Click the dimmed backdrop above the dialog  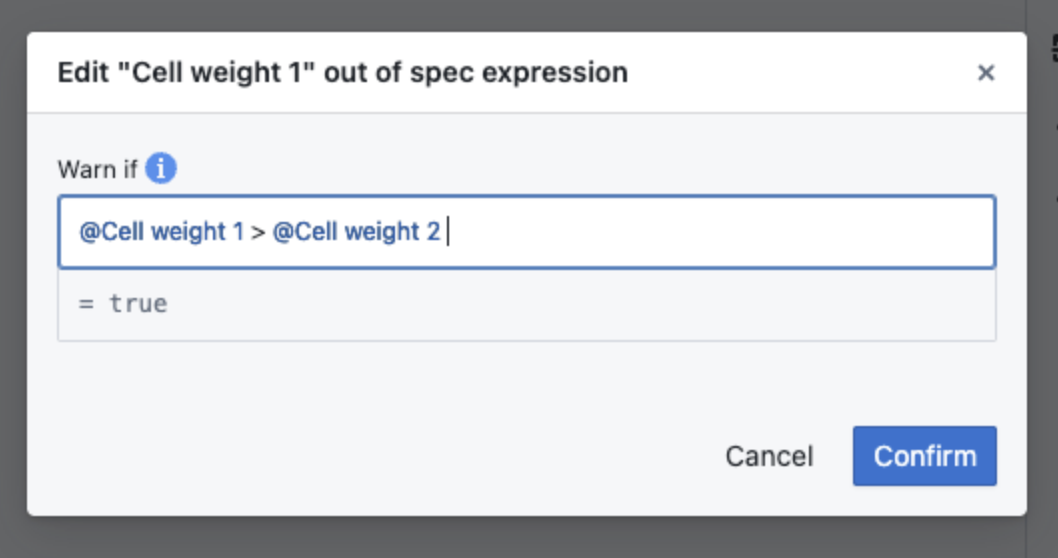click(526, 15)
